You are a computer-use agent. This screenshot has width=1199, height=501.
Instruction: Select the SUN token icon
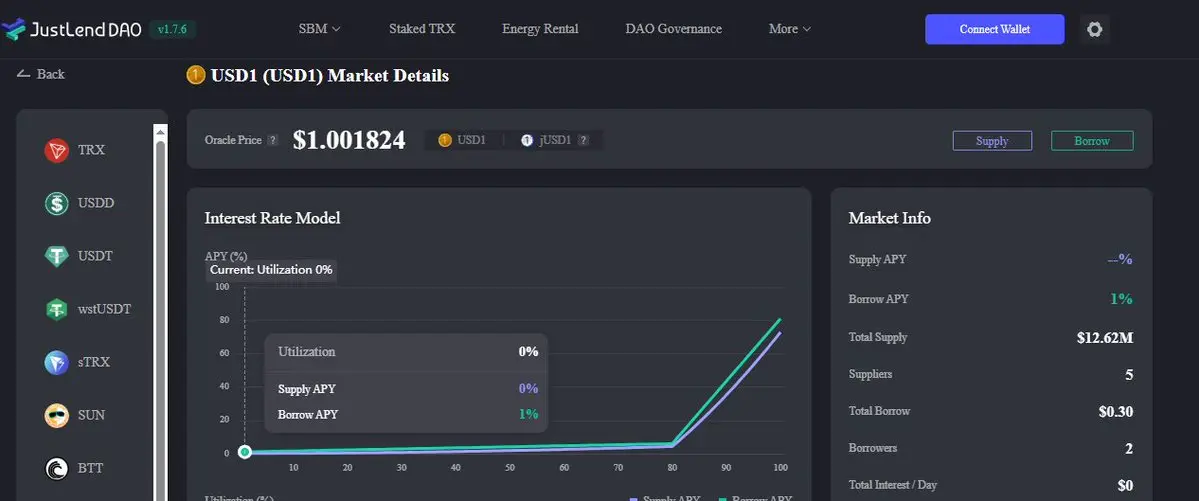57,415
